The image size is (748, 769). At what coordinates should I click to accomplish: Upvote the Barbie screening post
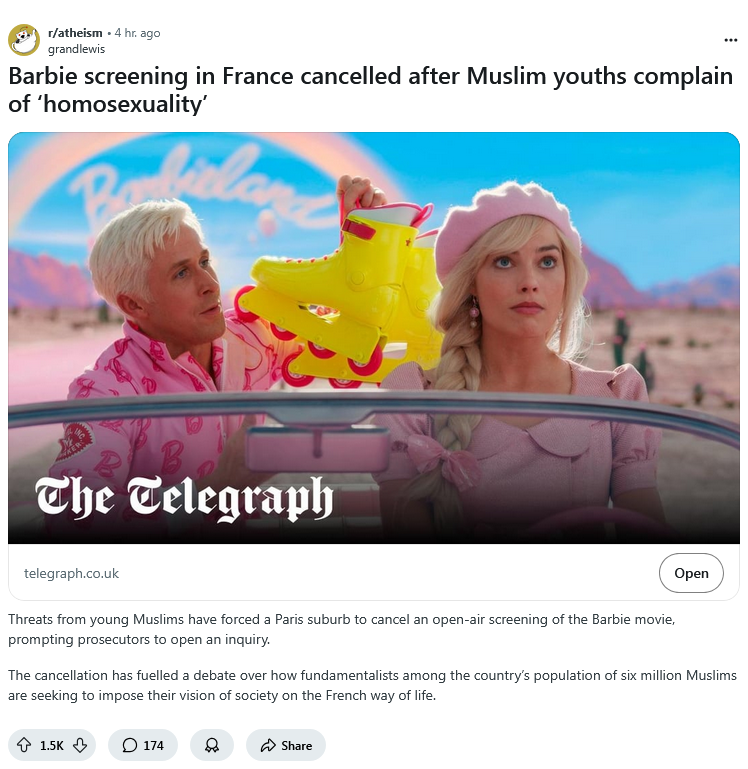point(24,745)
